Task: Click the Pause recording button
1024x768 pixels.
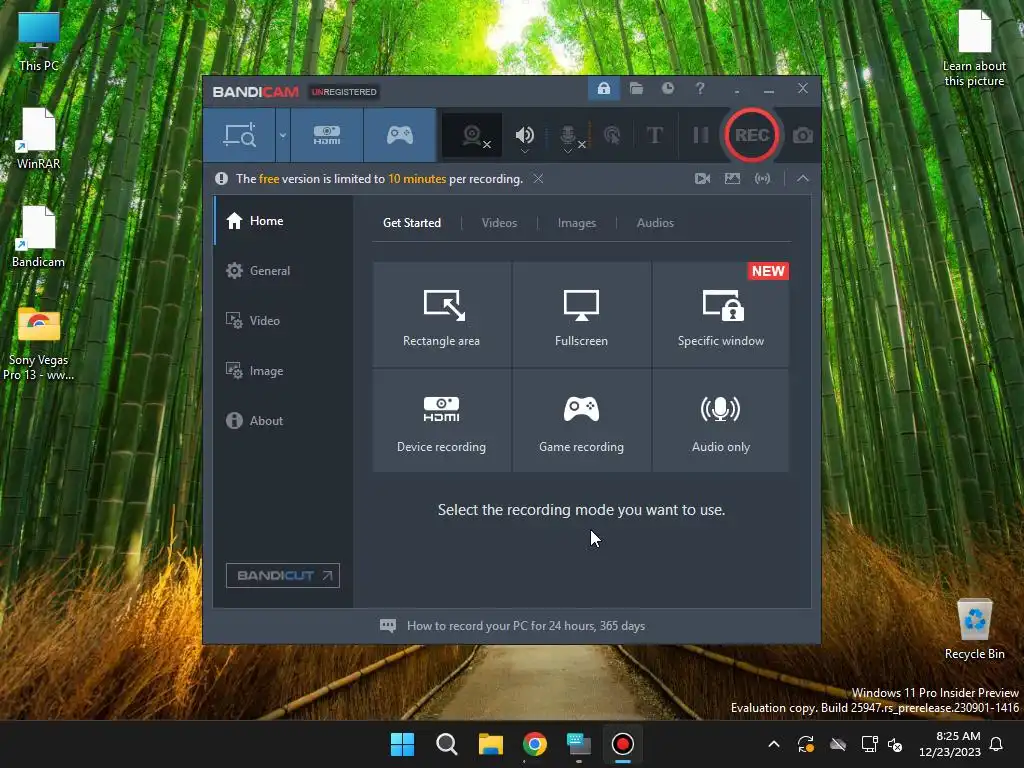Action: pyautogui.click(x=701, y=135)
